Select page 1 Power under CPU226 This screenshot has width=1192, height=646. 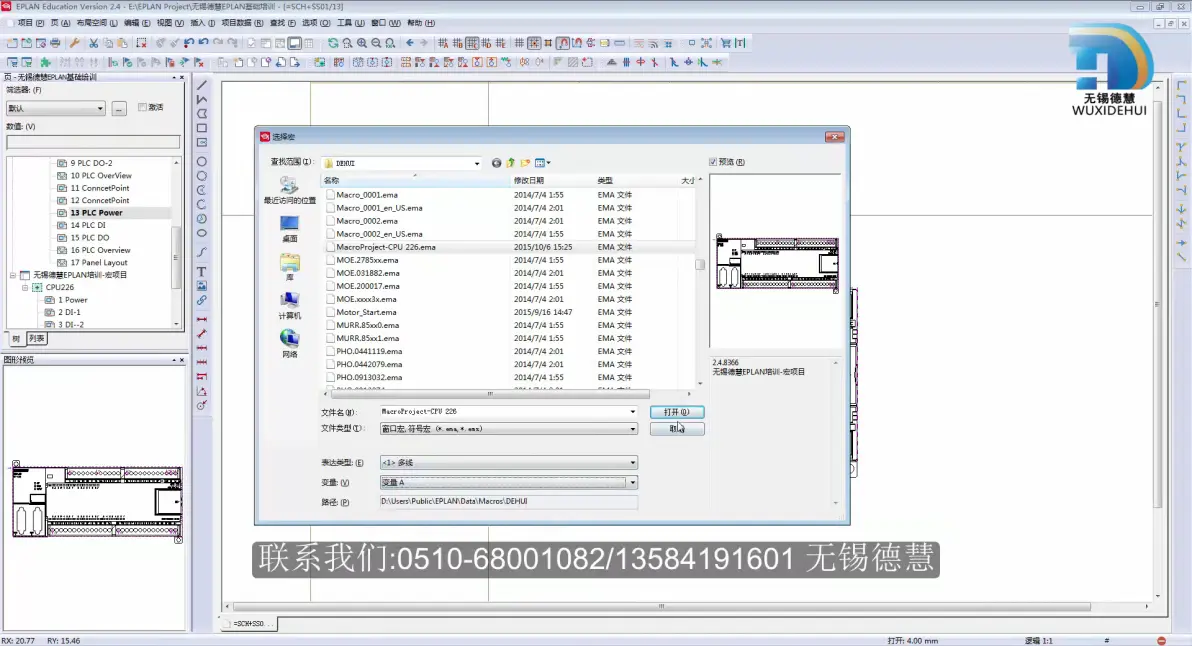coord(73,300)
